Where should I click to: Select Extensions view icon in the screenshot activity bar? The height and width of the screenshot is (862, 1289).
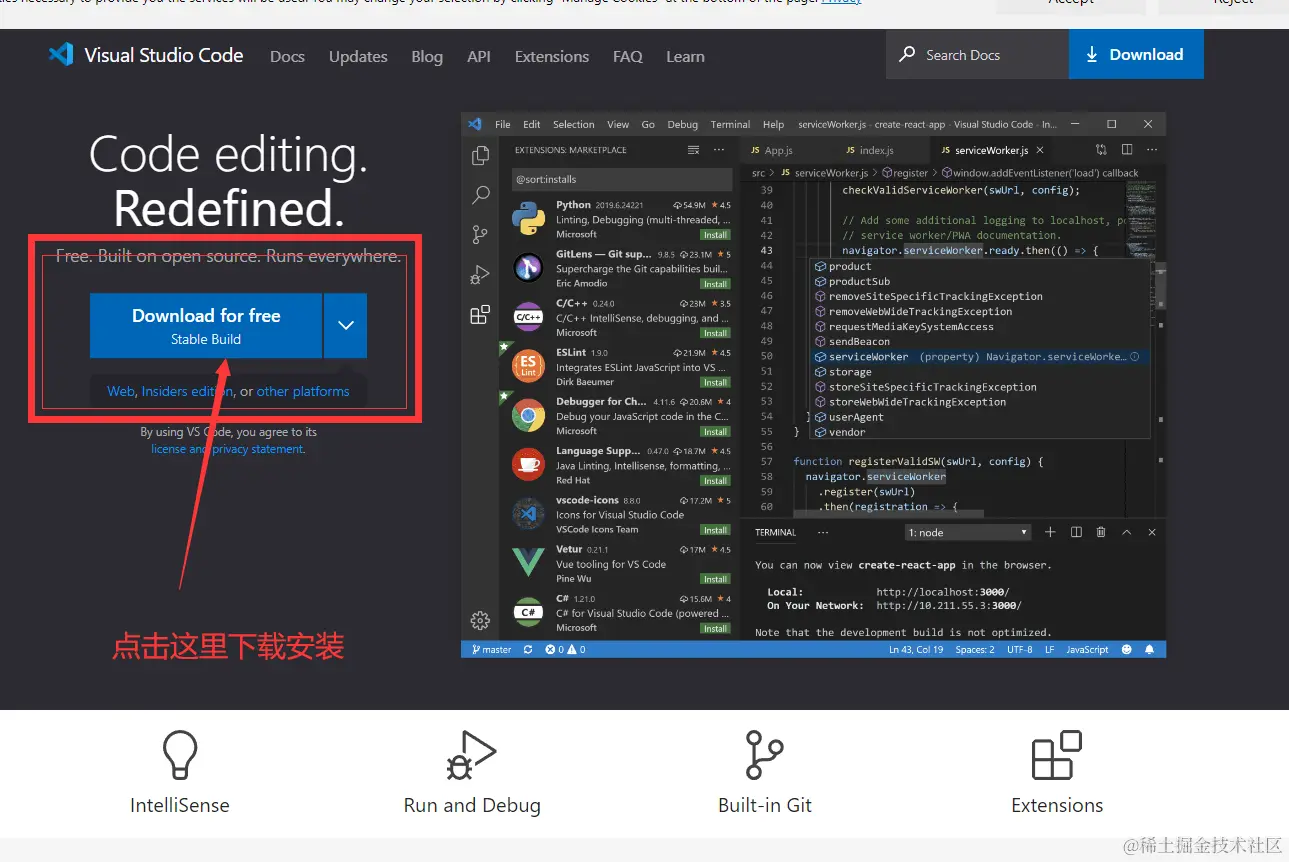481,315
